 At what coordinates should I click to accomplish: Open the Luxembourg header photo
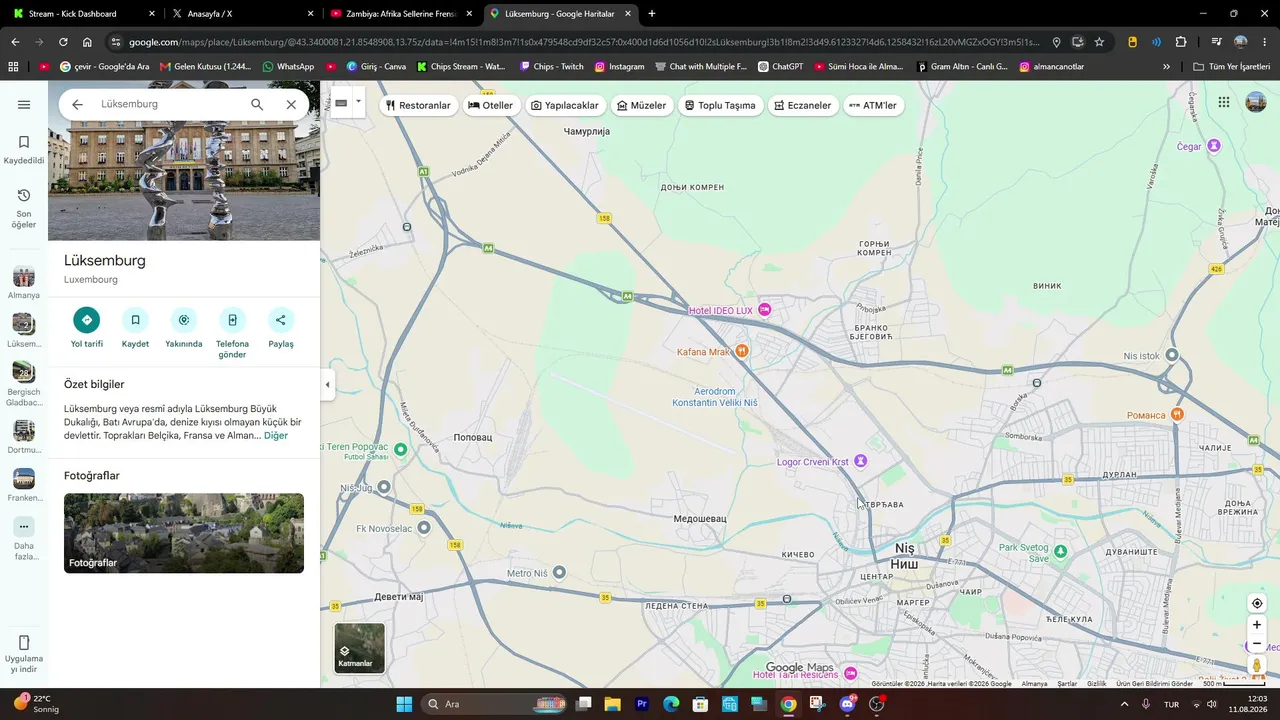[184, 160]
